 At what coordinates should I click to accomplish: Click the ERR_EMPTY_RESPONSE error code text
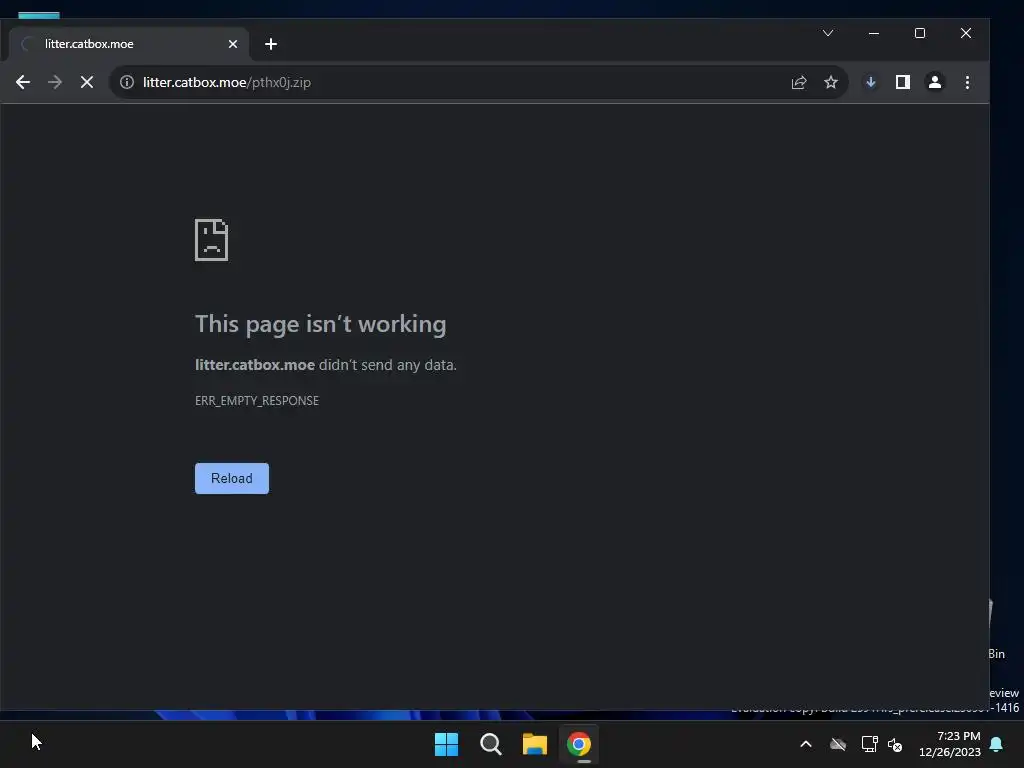[x=257, y=401]
